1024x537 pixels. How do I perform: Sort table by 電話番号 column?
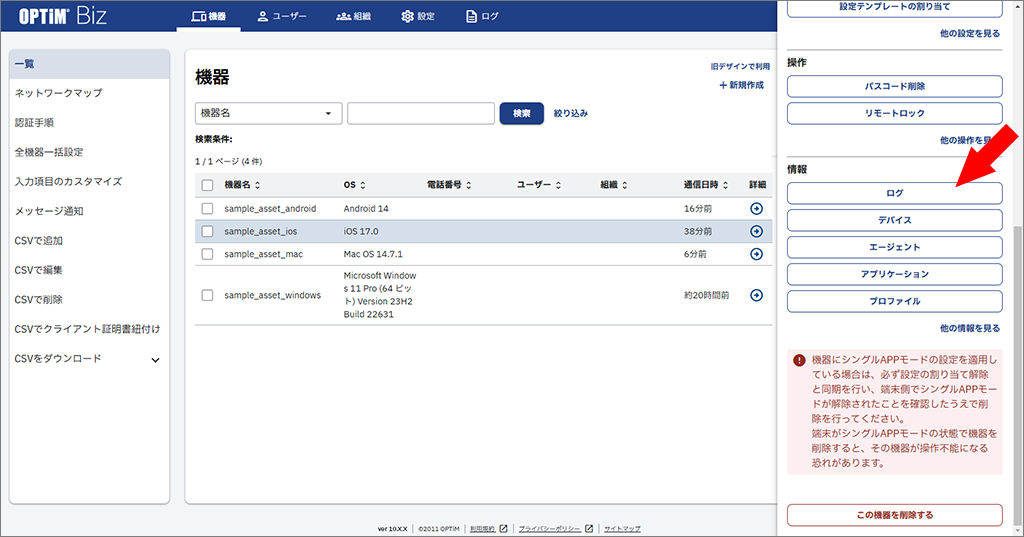click(x=469, y=186)
